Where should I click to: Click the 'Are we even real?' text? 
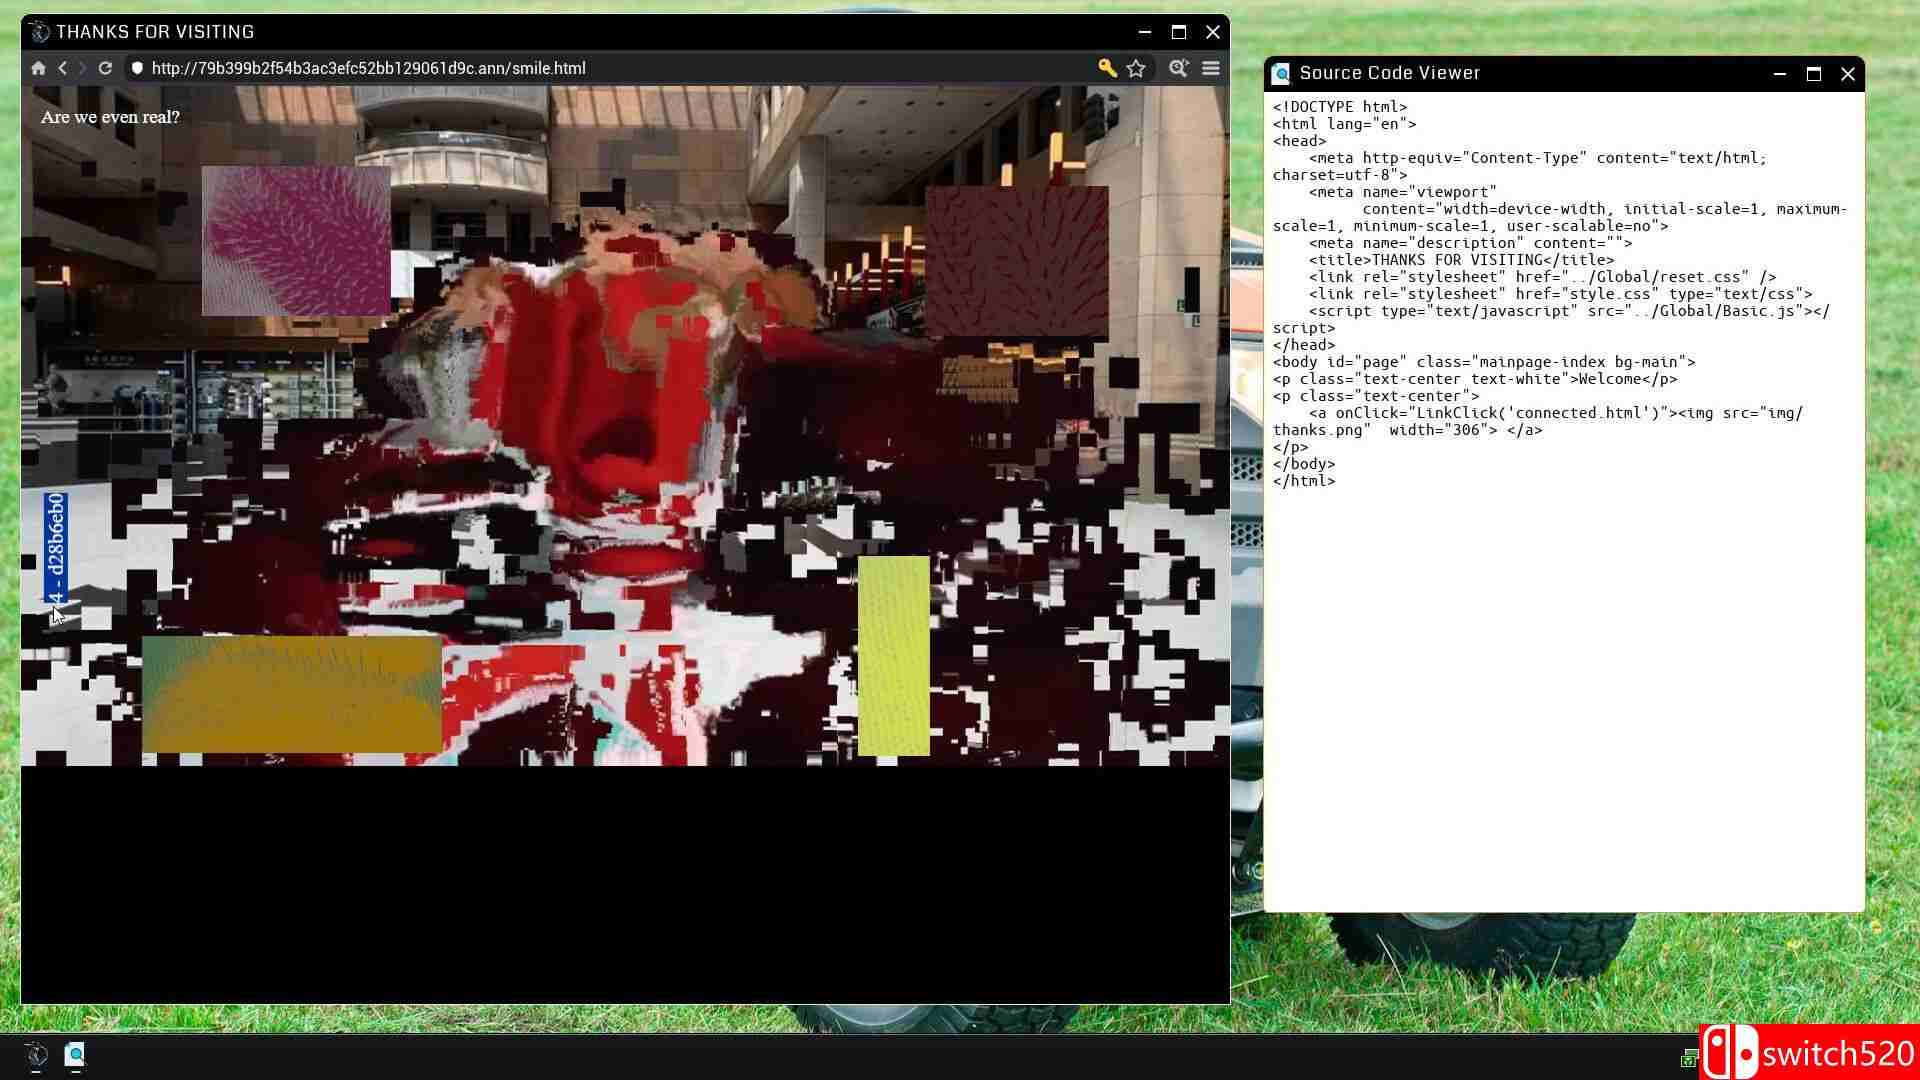coord(110,117)
